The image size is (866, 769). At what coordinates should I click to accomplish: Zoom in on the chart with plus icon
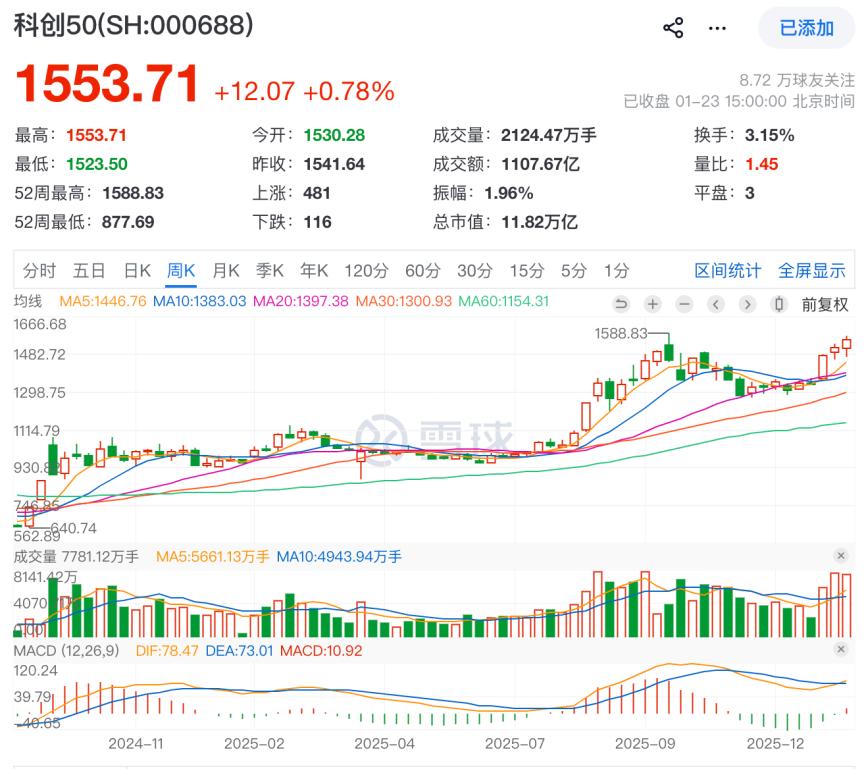pos(652,304)
